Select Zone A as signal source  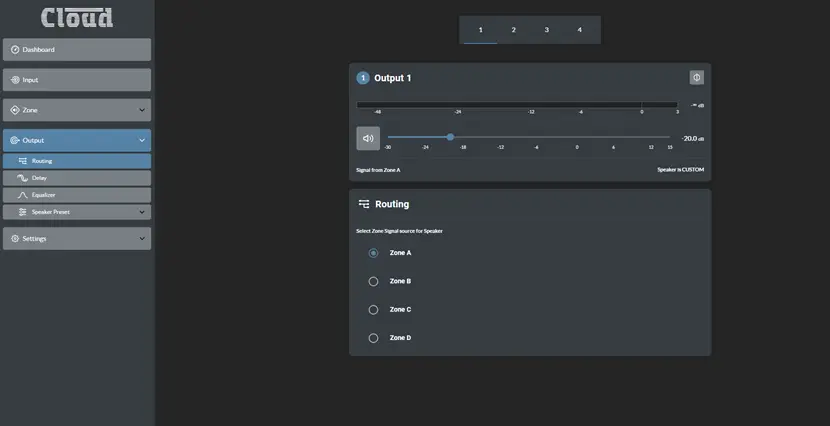coord(373,253)
